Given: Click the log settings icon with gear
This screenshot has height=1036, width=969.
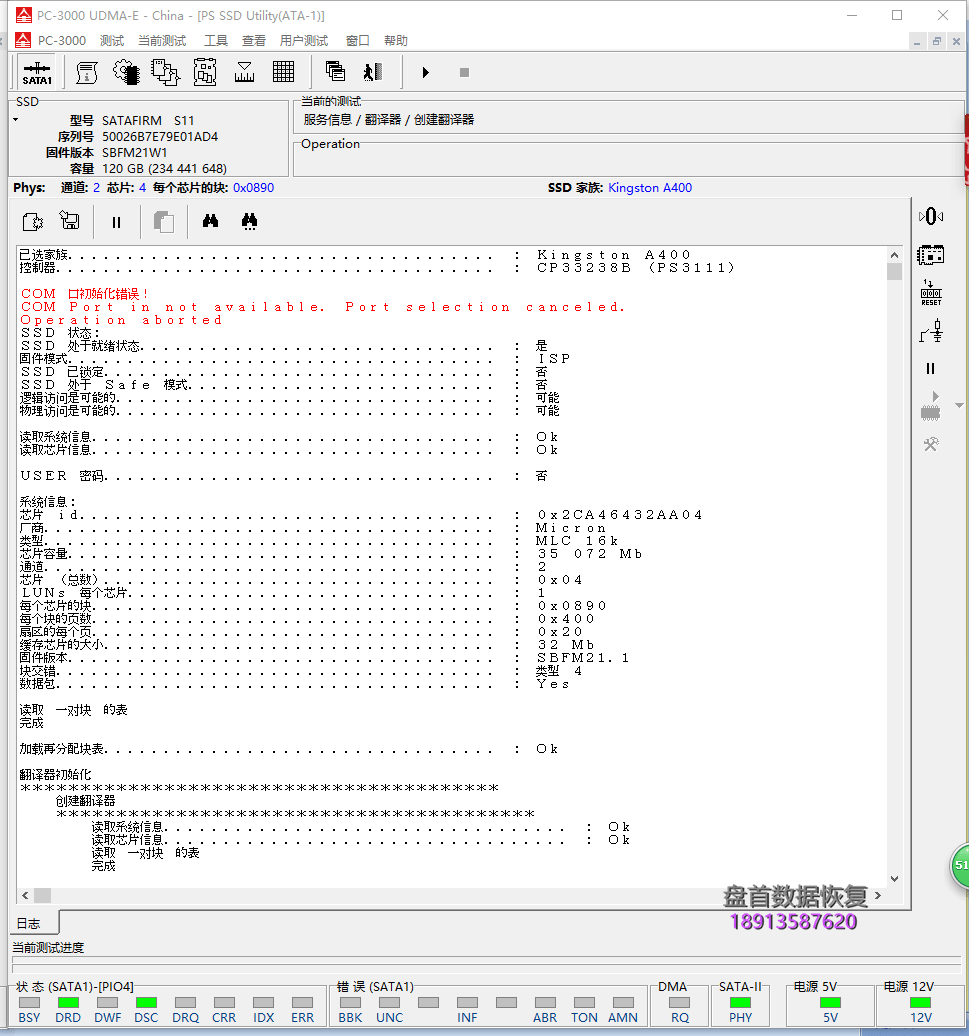Looking at the screenshot, I should pyautogui.click(x=32, y=221).
